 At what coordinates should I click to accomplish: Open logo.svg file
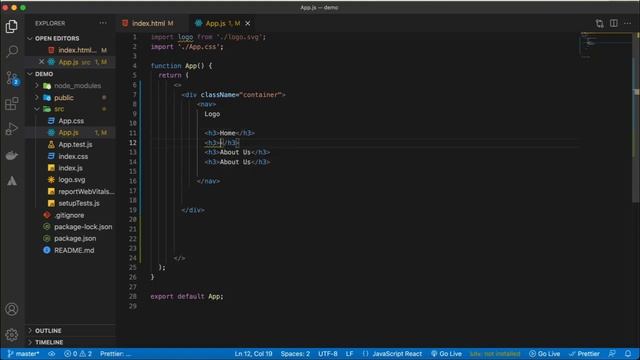[72, 180]
